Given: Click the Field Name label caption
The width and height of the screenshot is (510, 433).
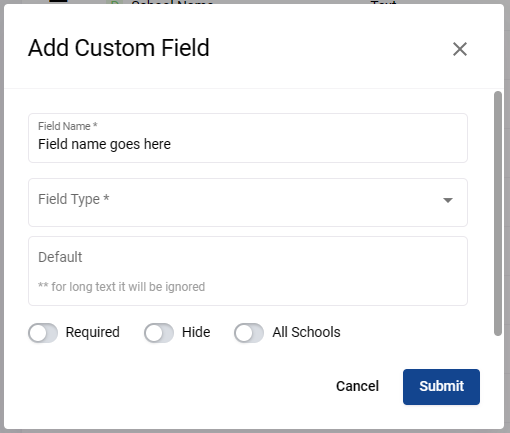Looking at the screenshot, I should pyautogui.click(x=68, y=126).
